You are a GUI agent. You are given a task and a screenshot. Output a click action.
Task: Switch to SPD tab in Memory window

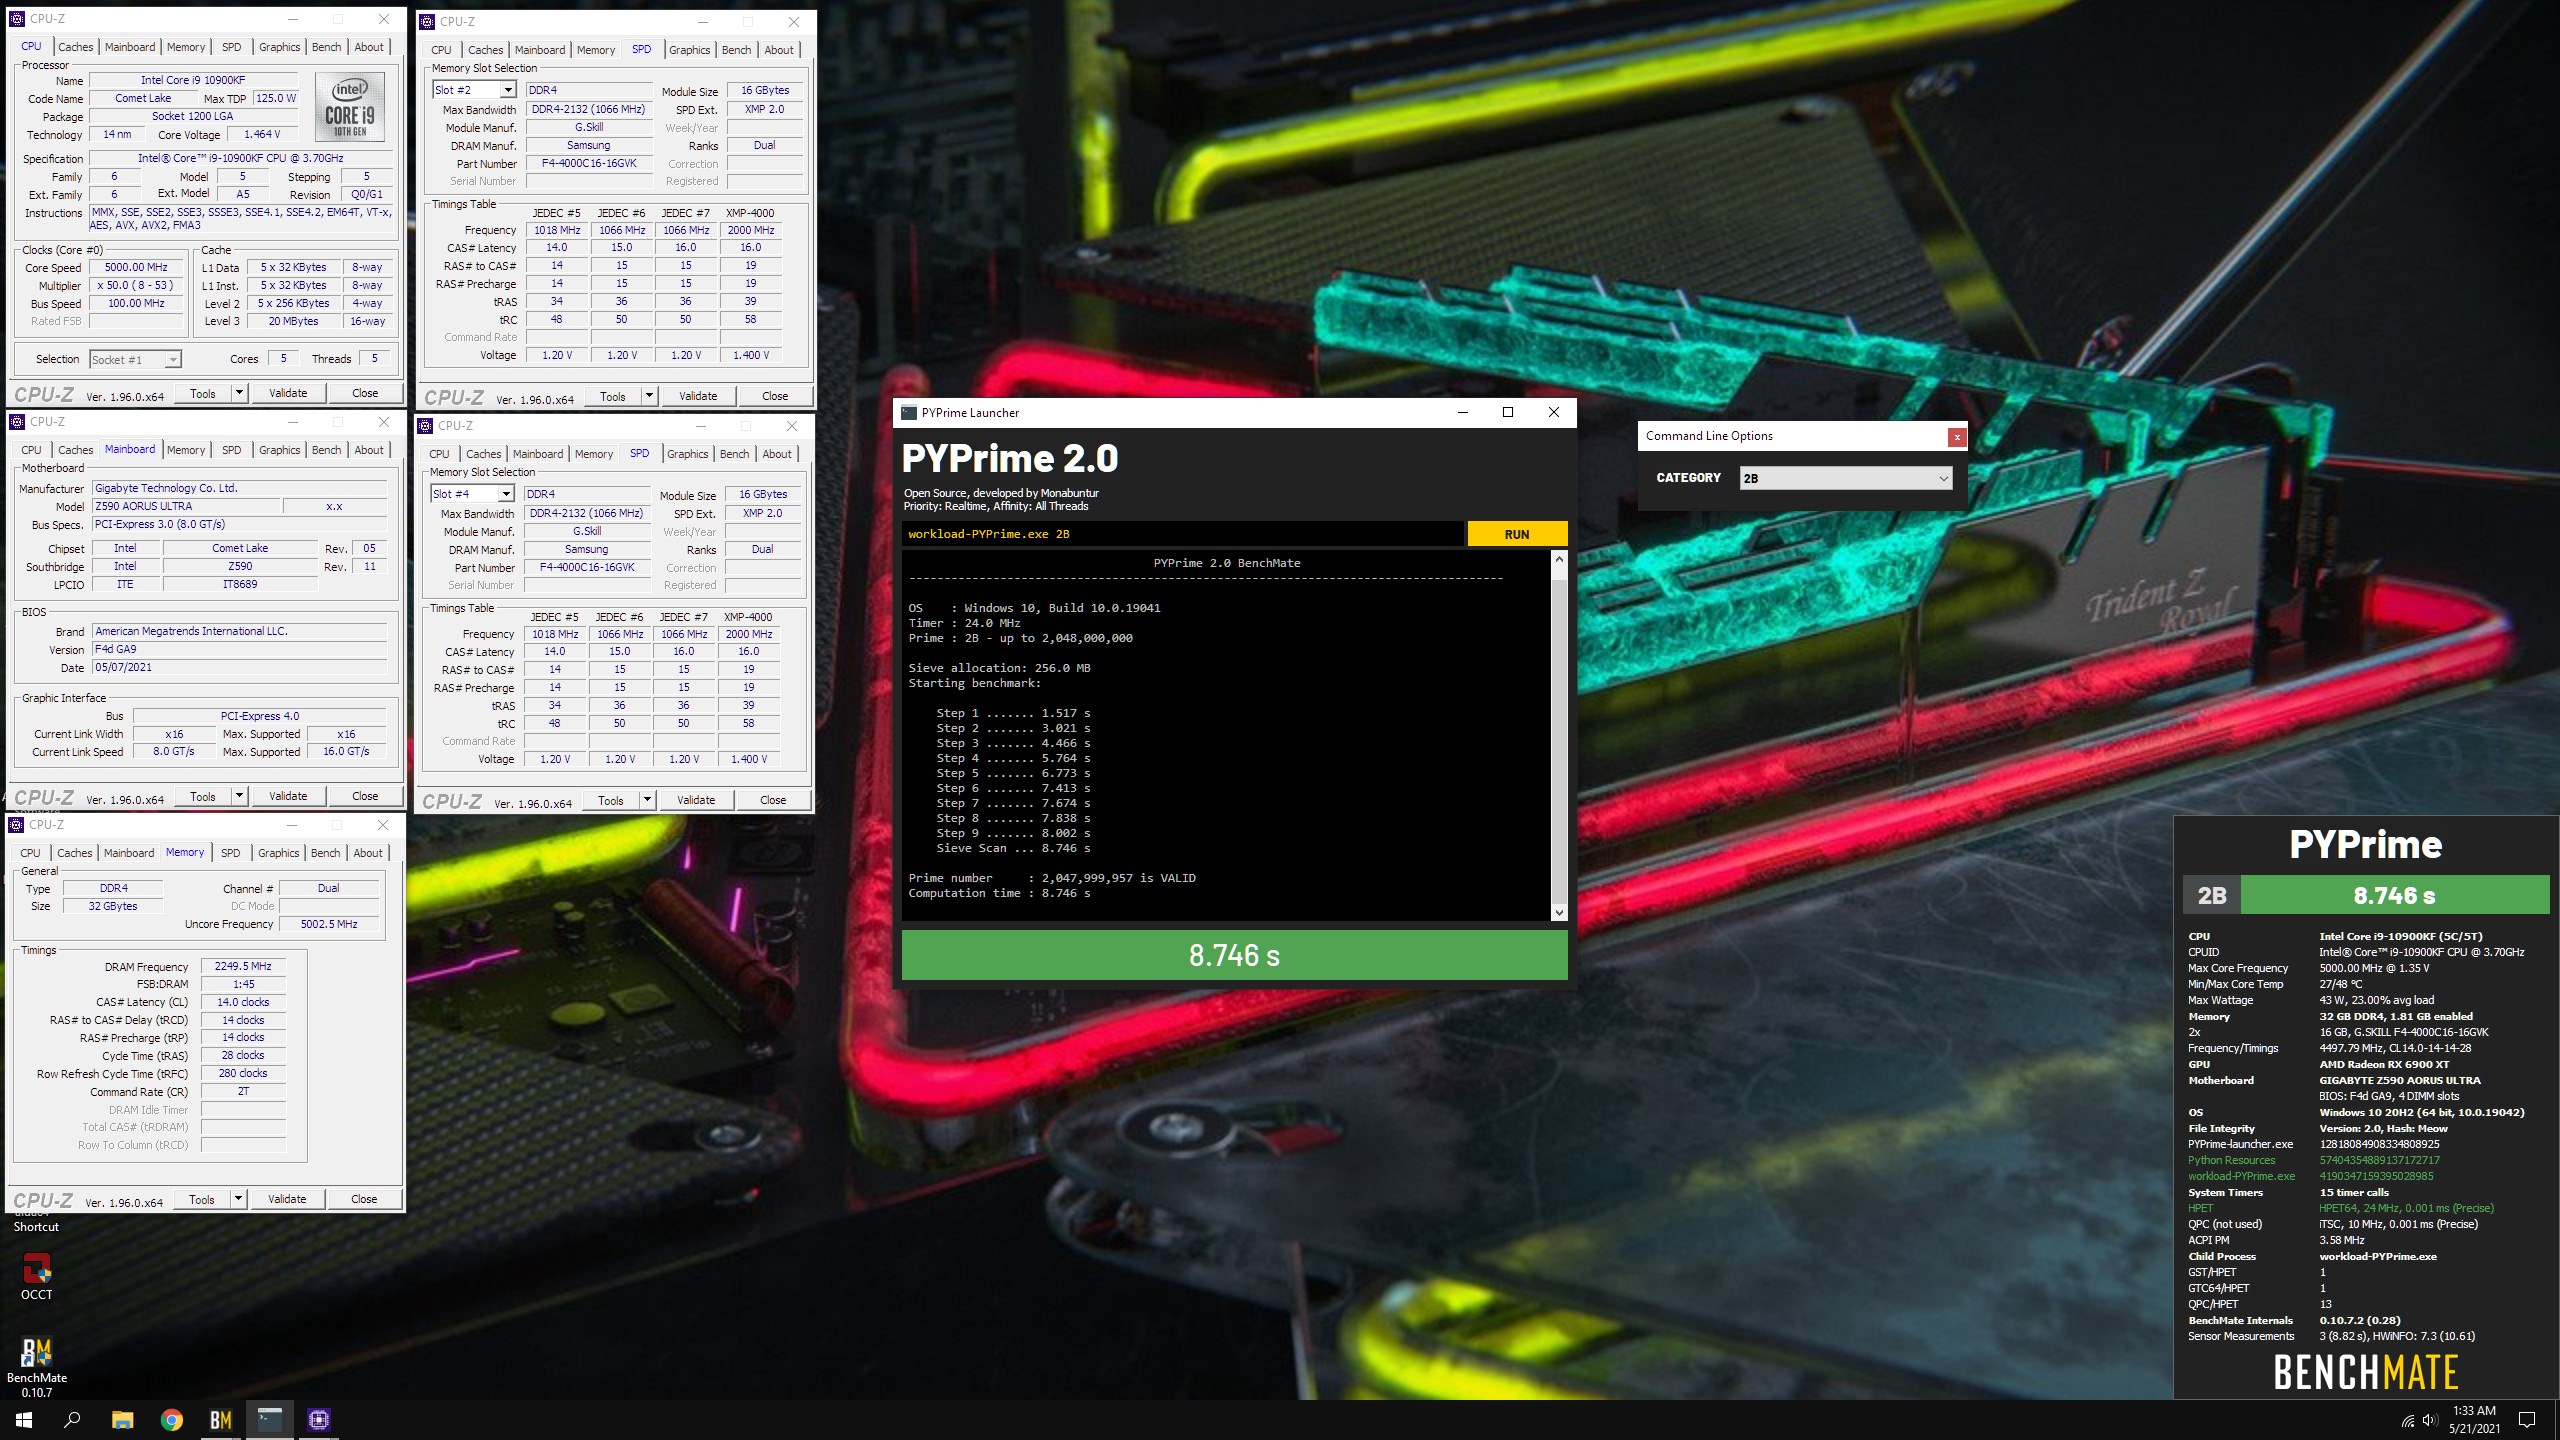point(230,853)
